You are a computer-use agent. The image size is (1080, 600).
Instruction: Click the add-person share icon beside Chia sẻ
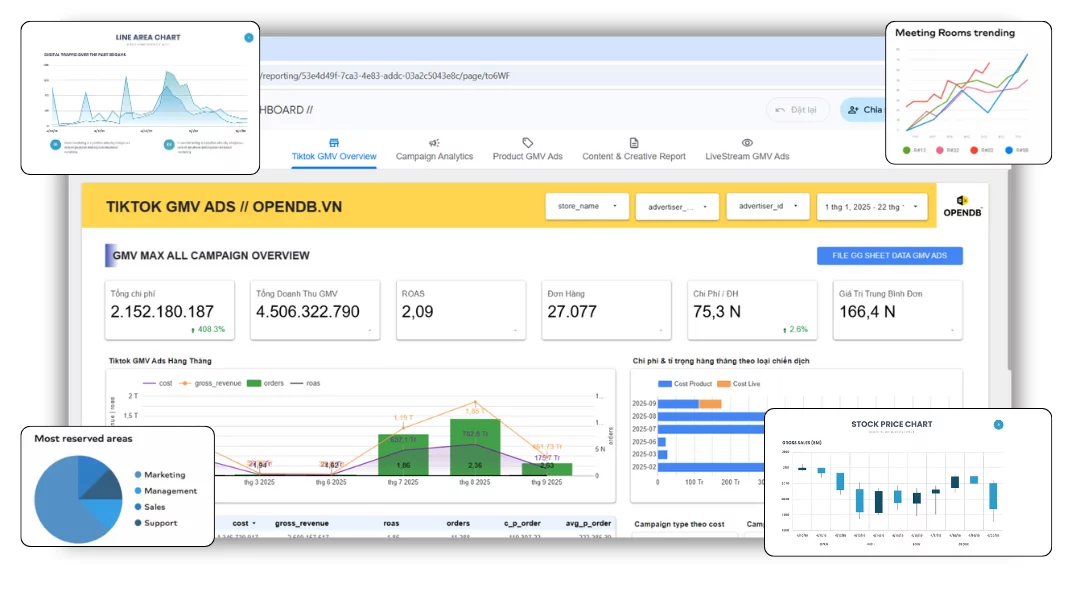(x=854, y=110)
